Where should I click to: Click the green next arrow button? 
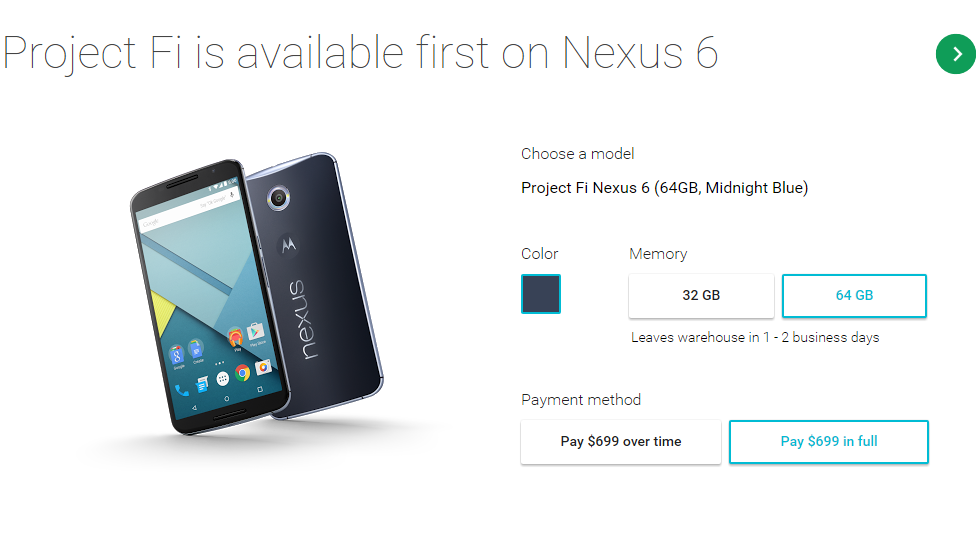[956, 54]
